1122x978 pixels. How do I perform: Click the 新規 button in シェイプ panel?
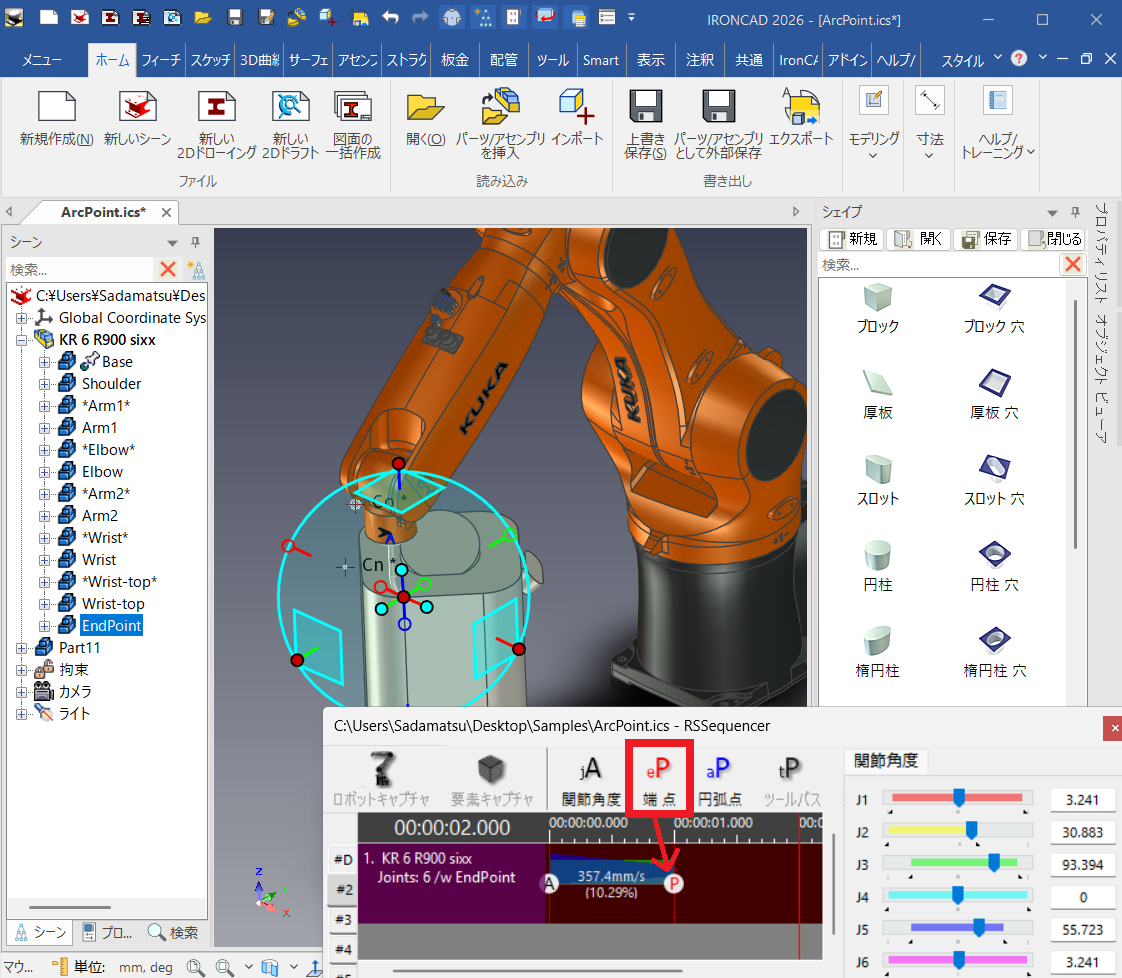852,239
